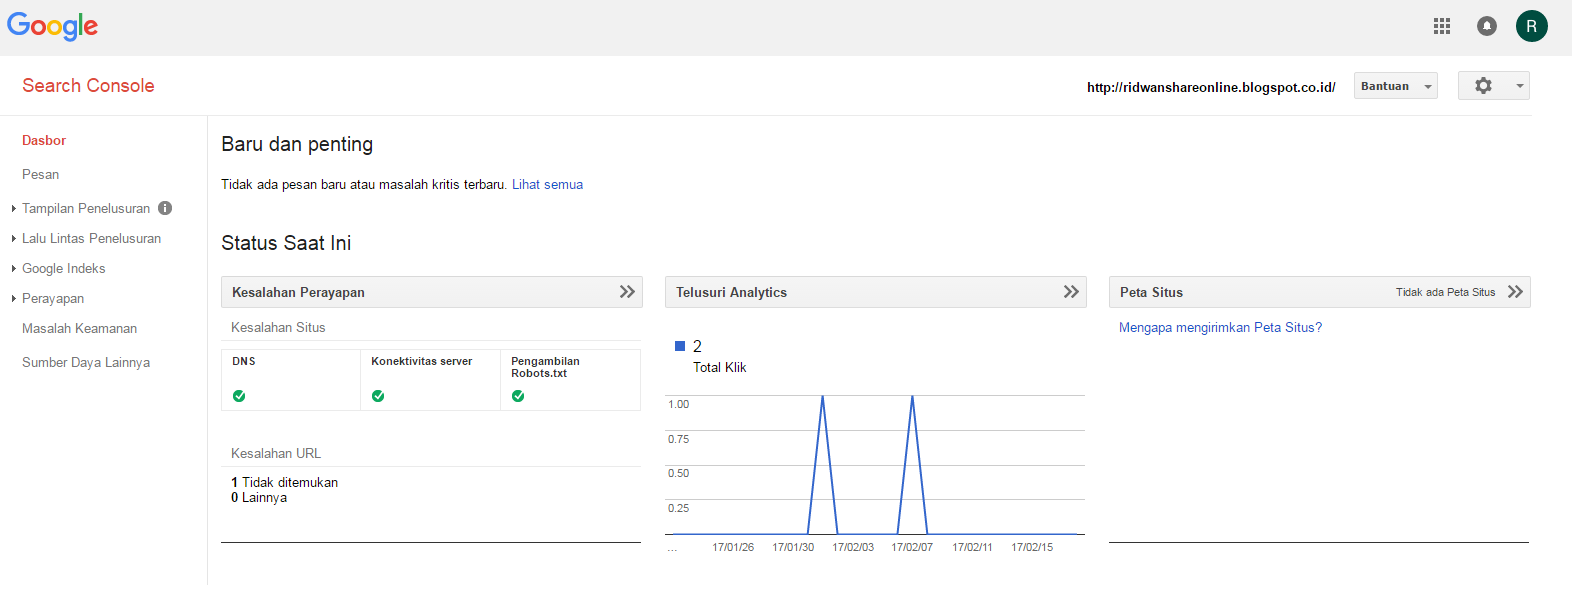Click the 17/02/07 date label

[912, 547]
